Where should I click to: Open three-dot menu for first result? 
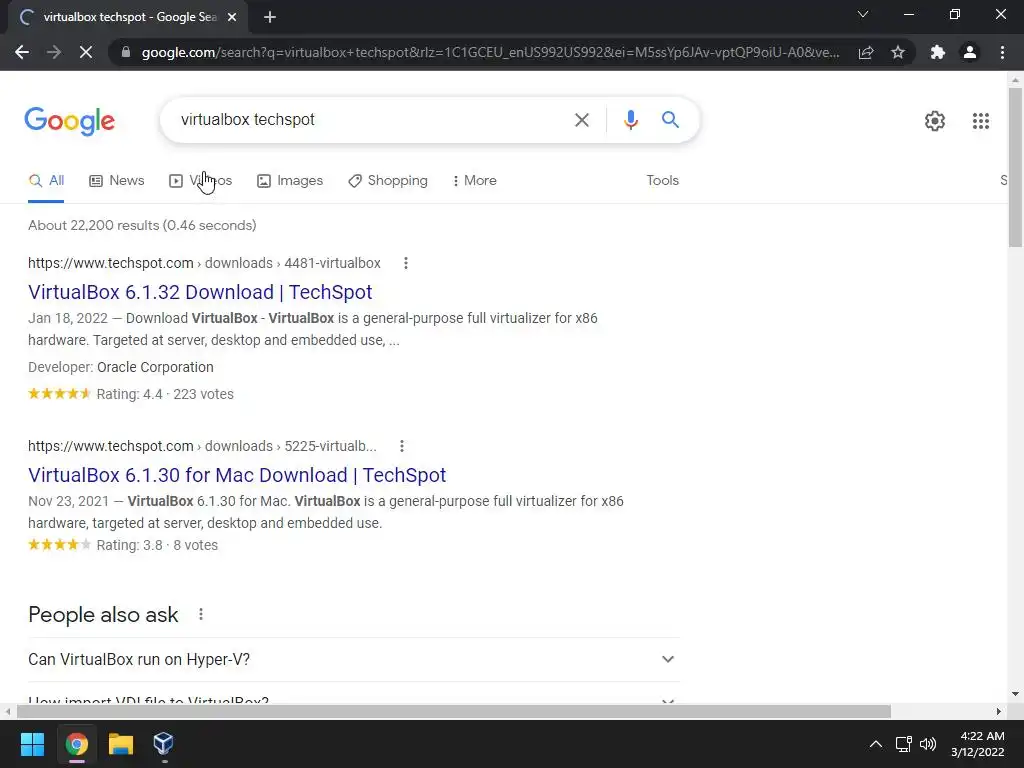click(x=406, y=263)
